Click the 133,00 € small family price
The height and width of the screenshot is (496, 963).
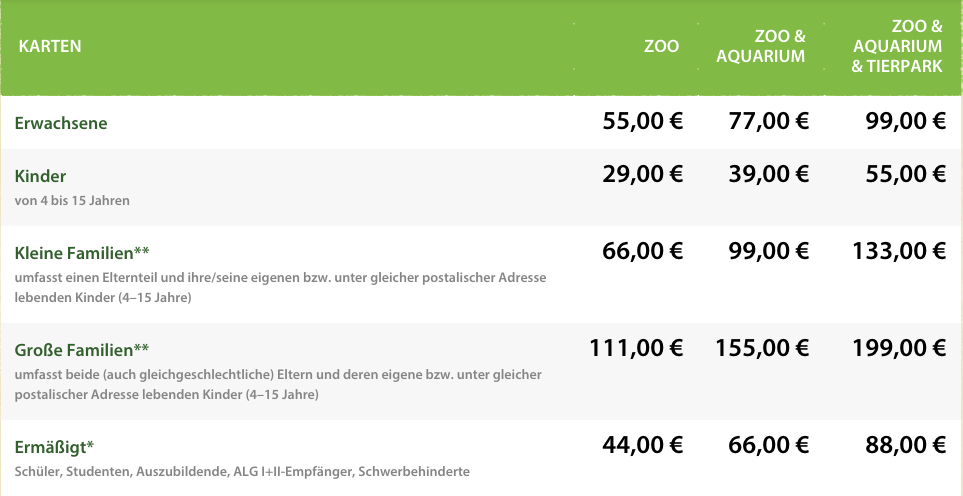click(x=899, y=251)
